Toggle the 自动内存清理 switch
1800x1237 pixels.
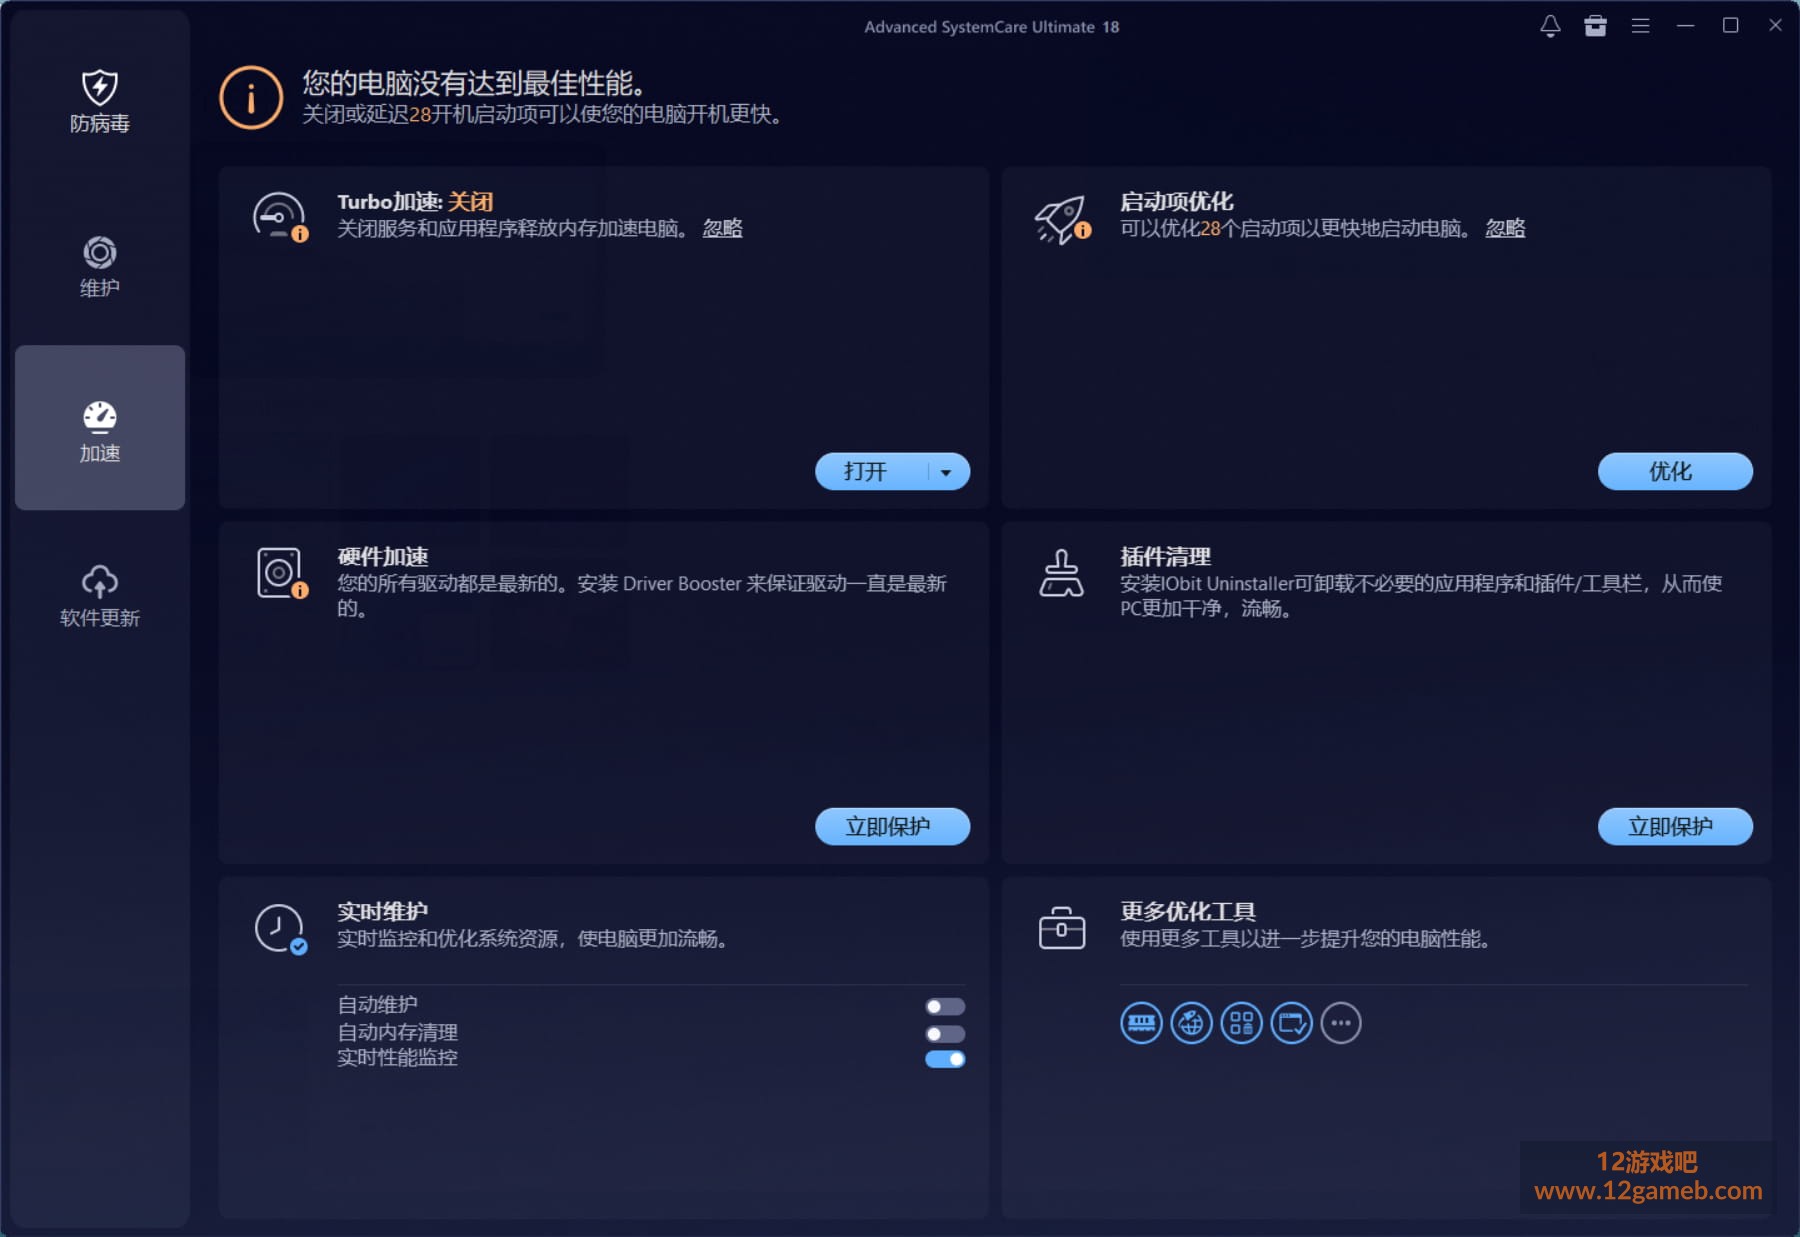click(x=945, y=1033)
